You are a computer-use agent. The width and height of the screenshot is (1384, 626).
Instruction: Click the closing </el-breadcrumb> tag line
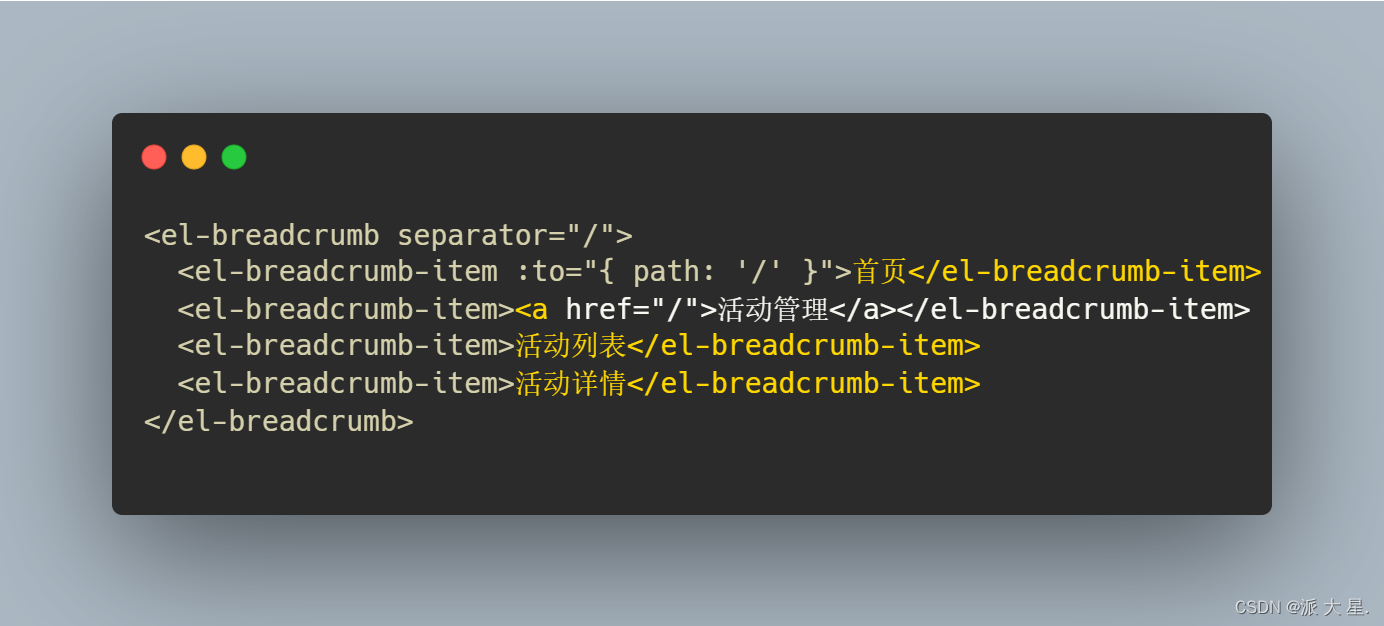pyautogui.click(x=278, y=421)
